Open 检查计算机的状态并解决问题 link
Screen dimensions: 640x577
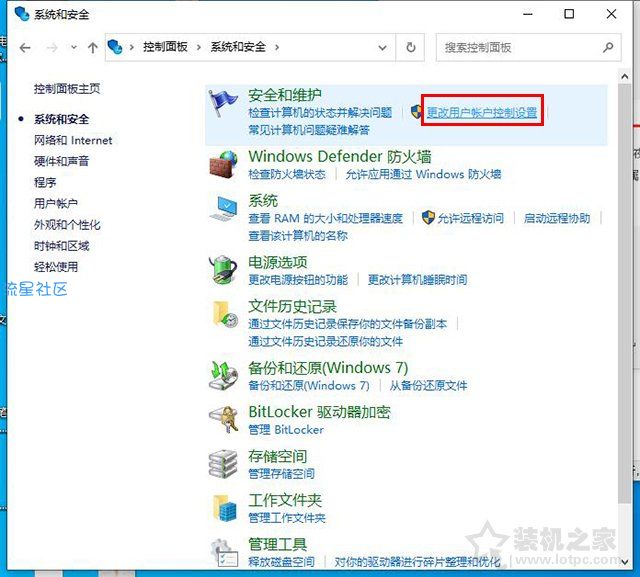click(x=320, y=112)
